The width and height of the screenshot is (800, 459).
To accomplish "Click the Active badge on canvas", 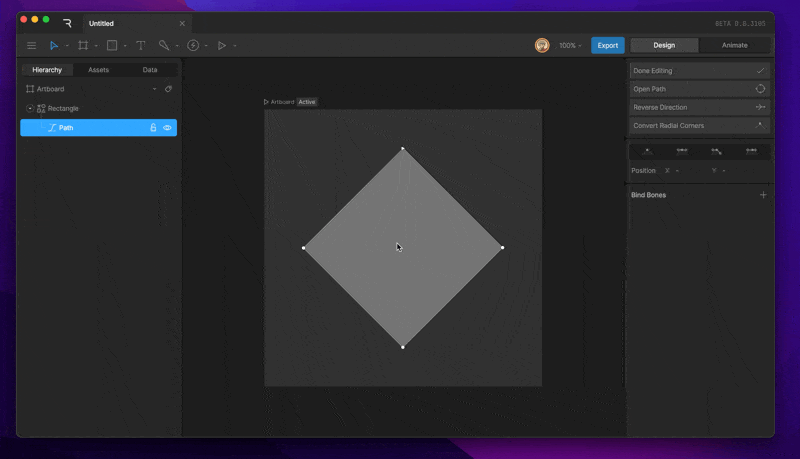I will click(307, 102).
